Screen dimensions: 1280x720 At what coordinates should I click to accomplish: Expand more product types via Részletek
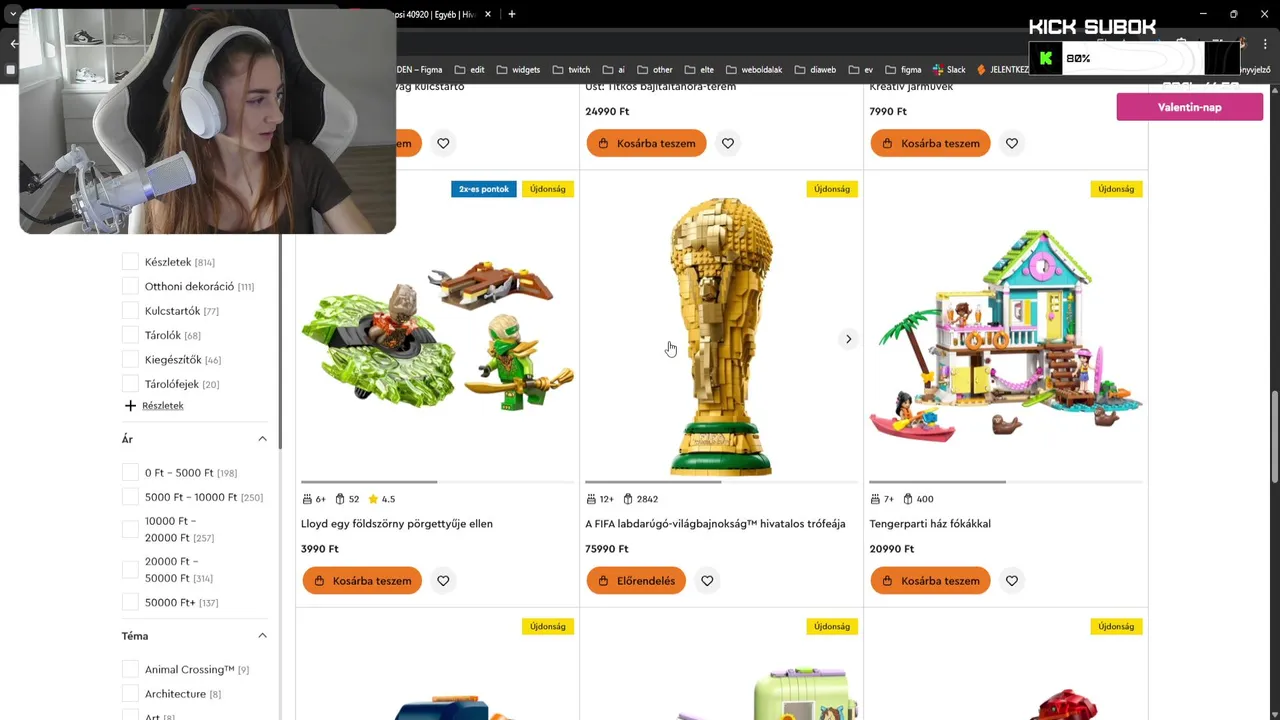coord(163,406)
